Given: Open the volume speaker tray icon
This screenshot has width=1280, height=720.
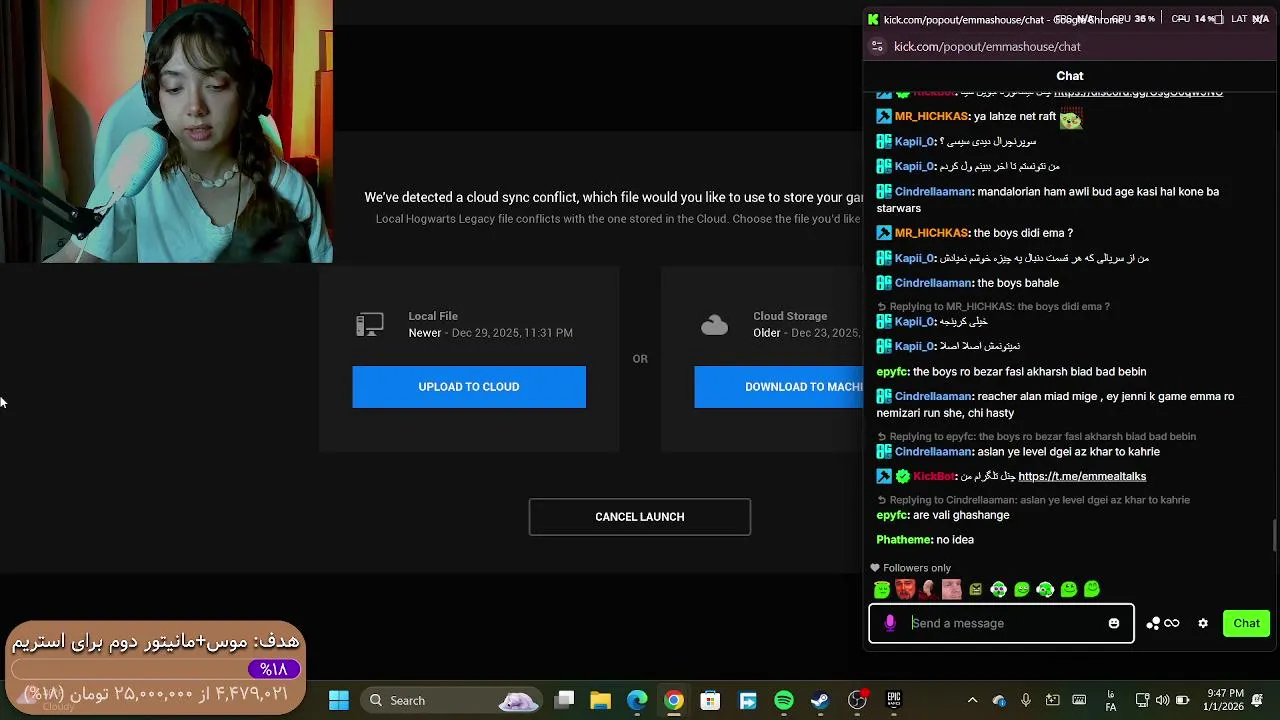Looking at the screenshot, I should pos(1162,700).
